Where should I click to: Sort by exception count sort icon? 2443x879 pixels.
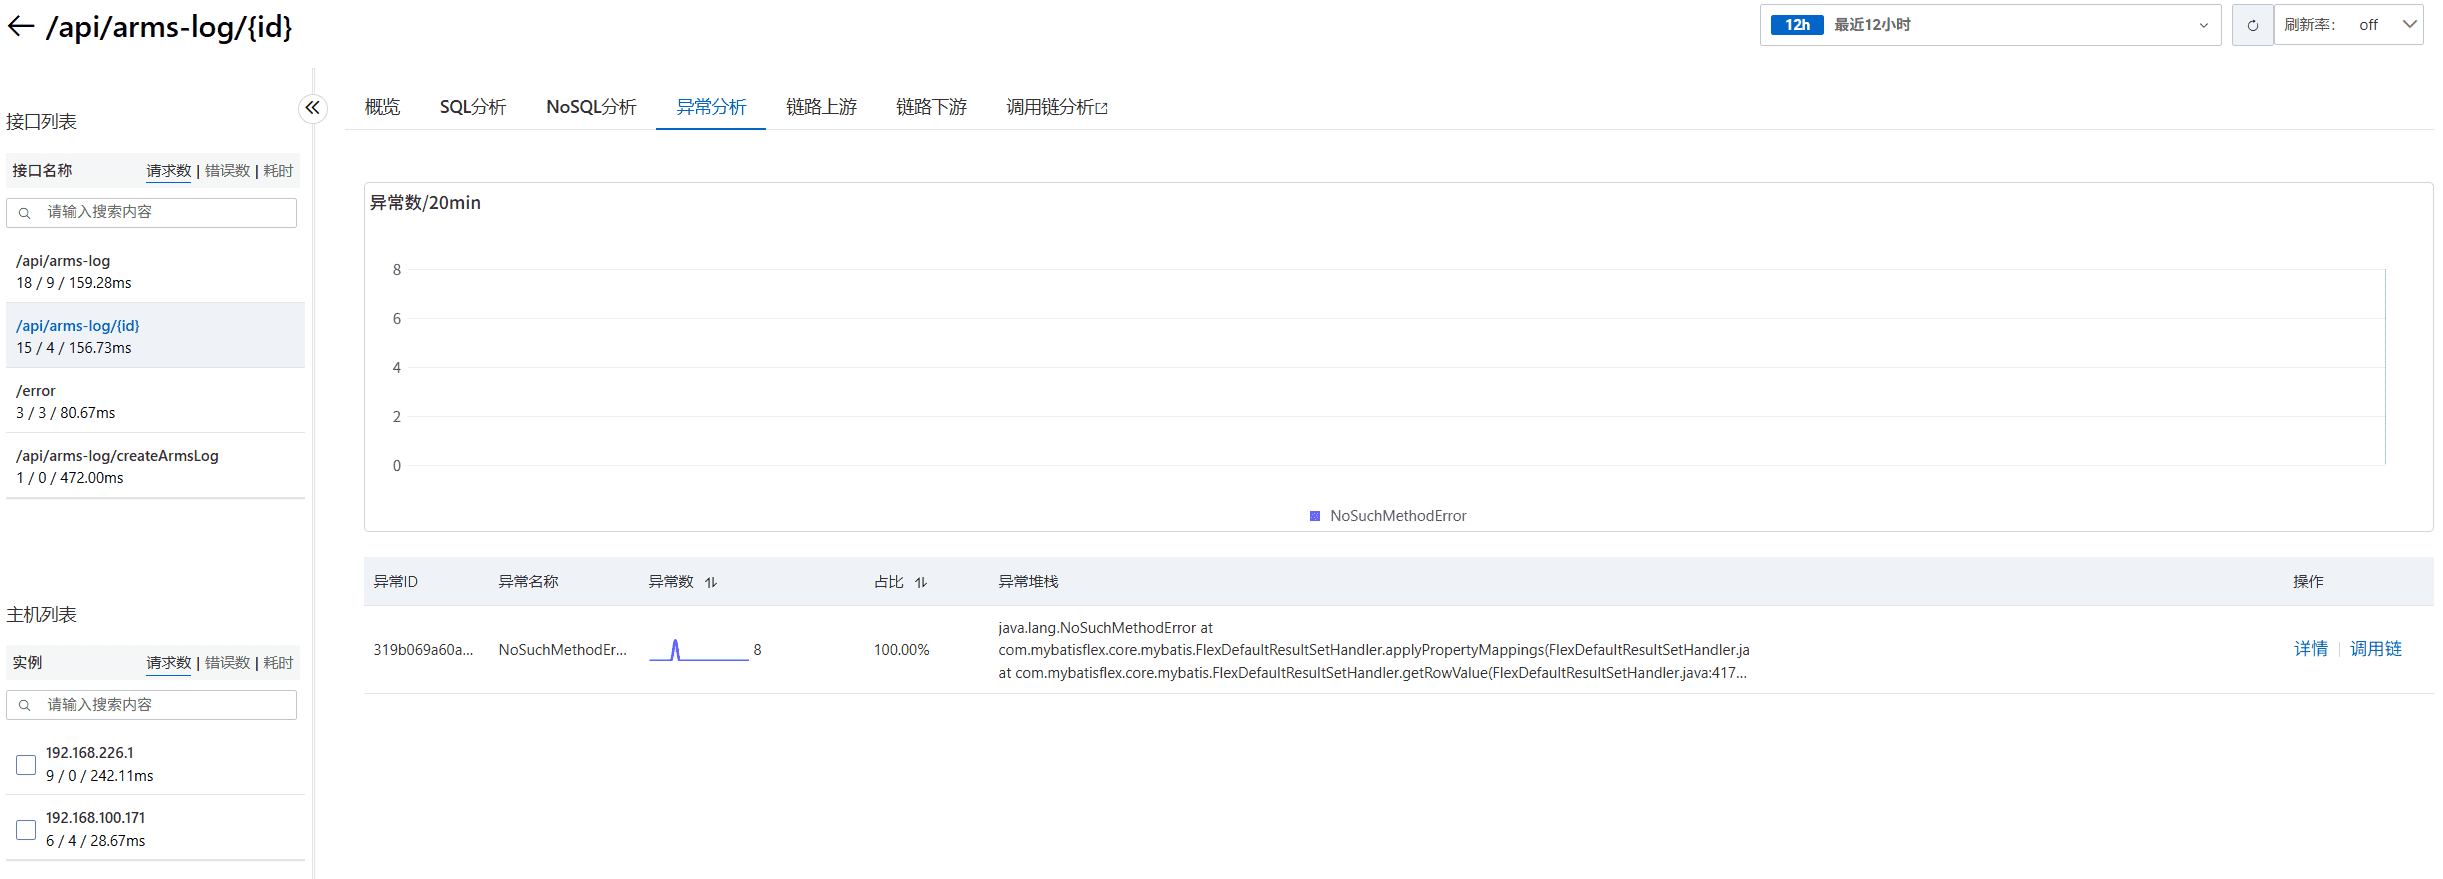[711, 582]
